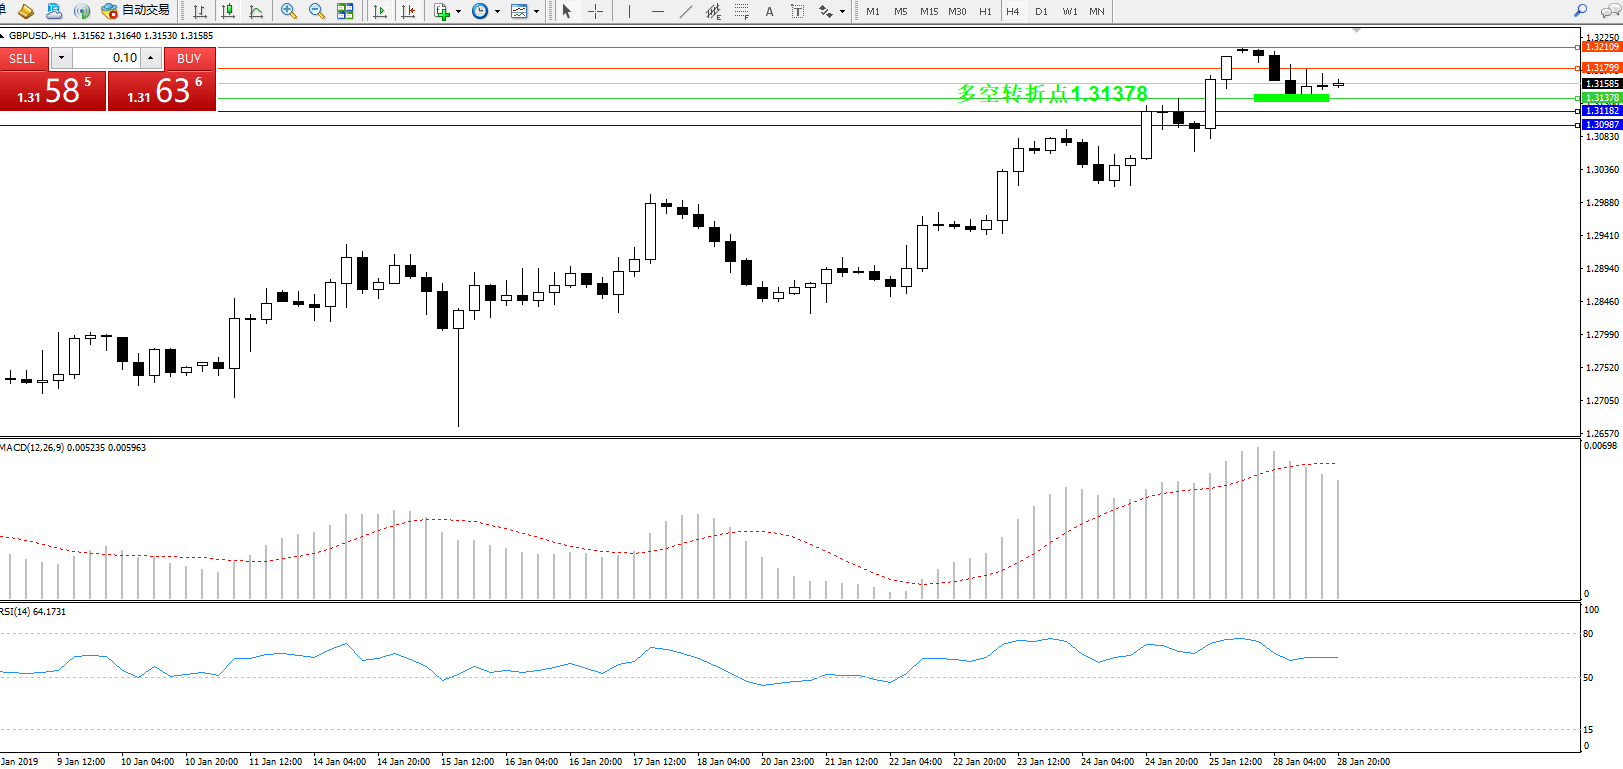
Task: Toggle the 自动交易 auto trading button
Action: point(136,11)
